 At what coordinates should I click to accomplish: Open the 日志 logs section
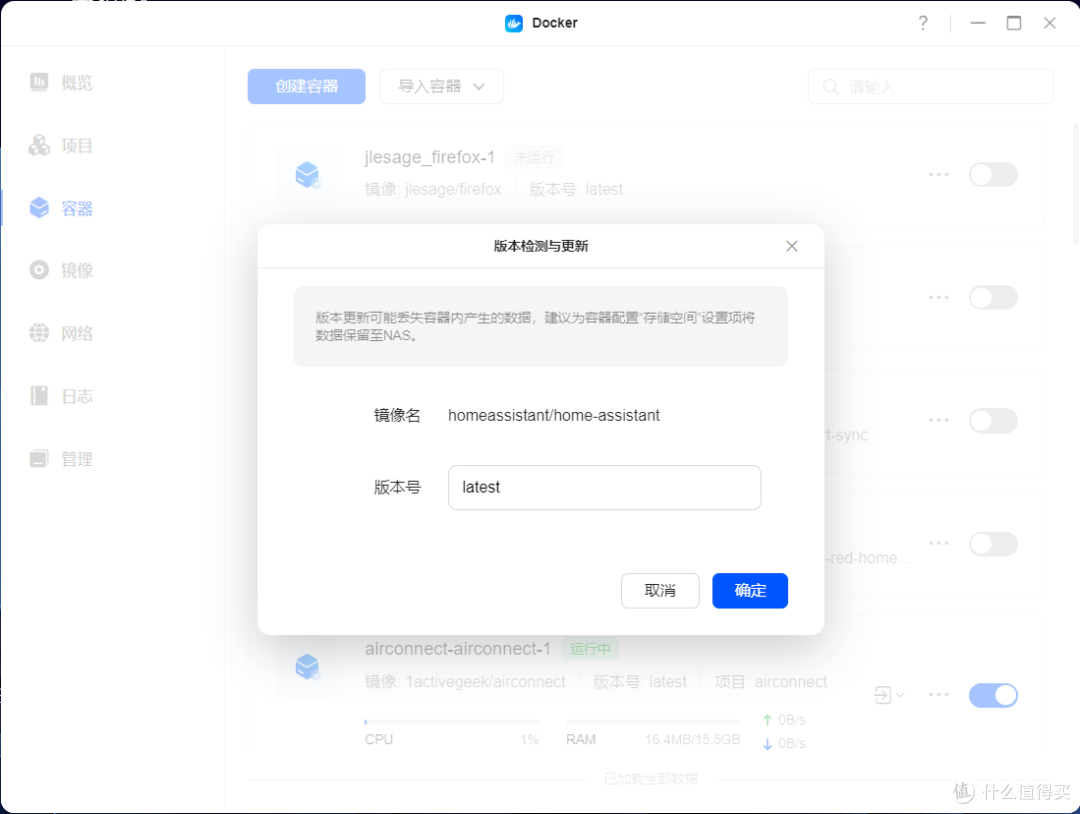61,396
